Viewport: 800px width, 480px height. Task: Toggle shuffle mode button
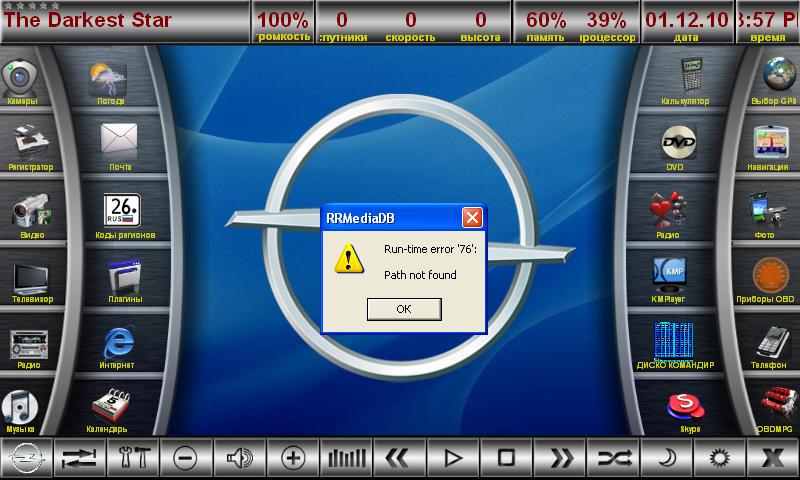[613, 458]
